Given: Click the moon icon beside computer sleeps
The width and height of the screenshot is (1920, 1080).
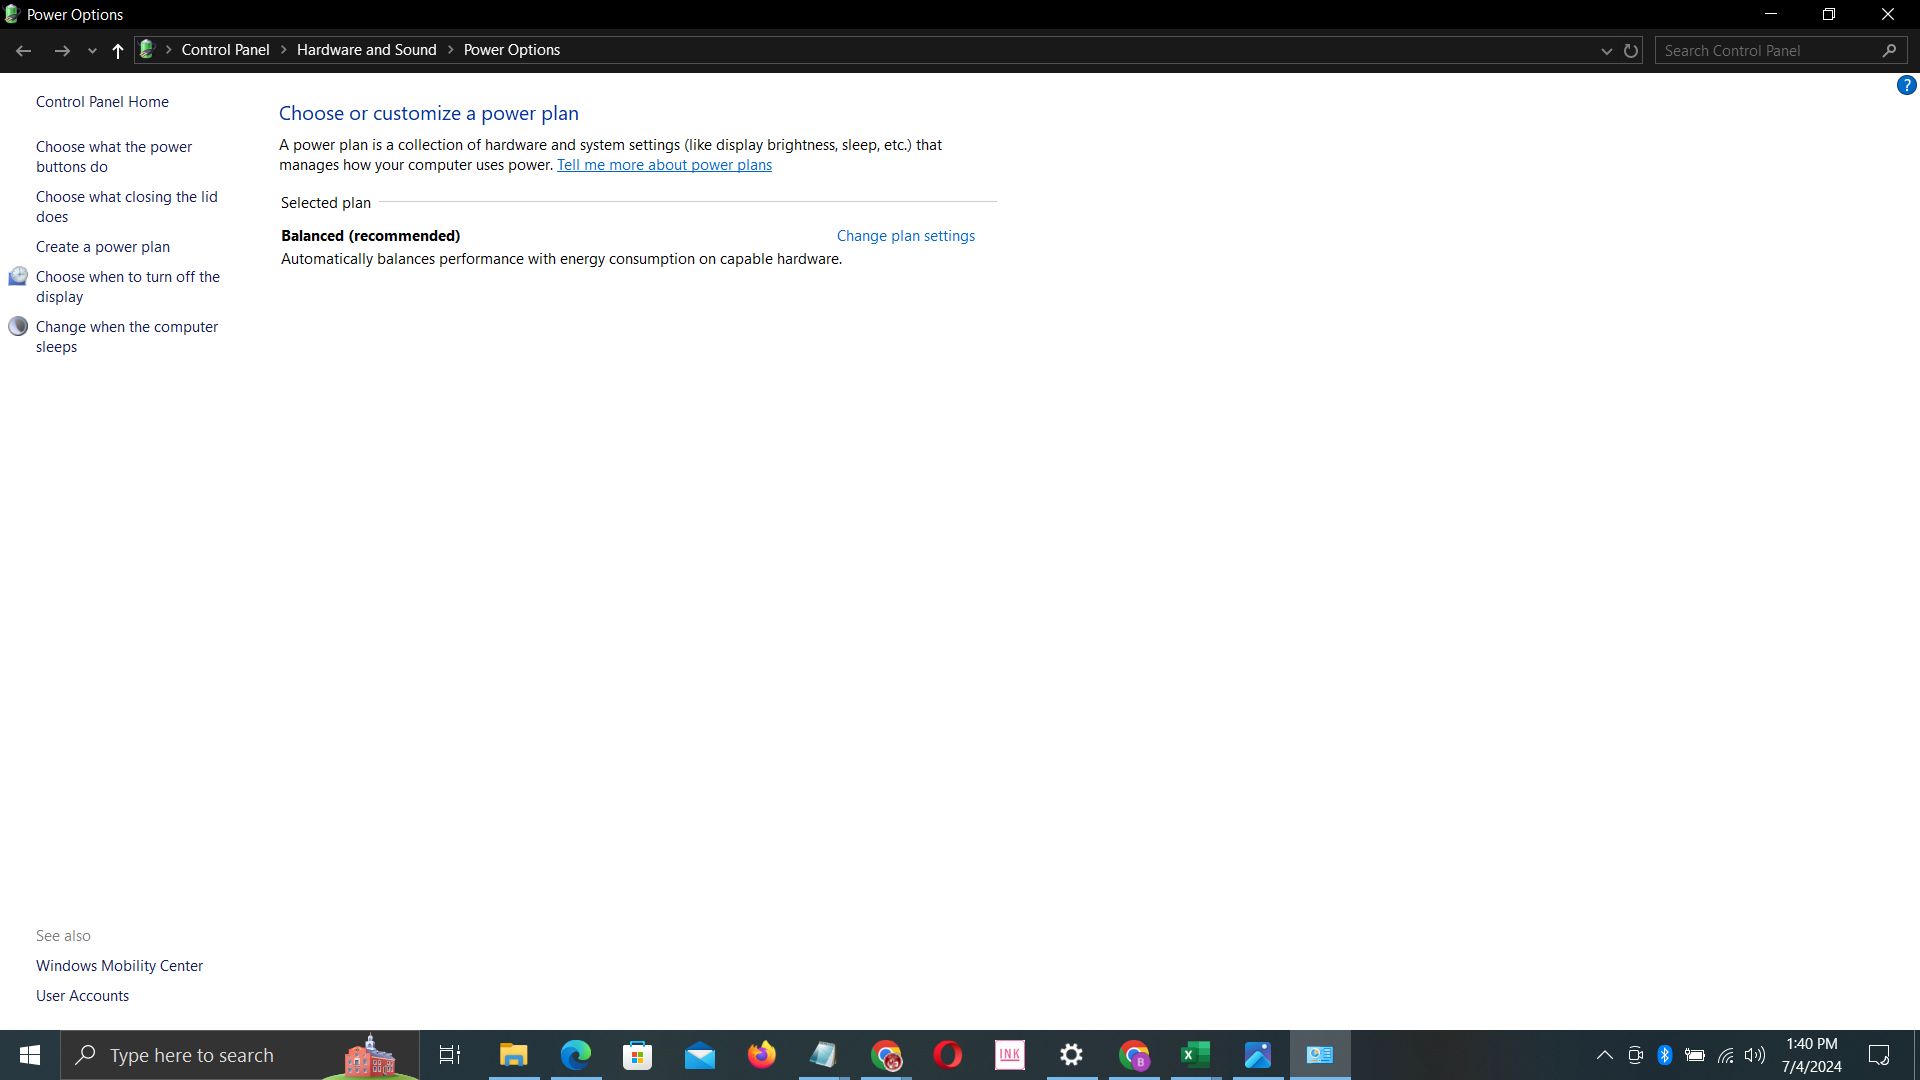Looking at the screenshot, I should (x=18, y=326).
